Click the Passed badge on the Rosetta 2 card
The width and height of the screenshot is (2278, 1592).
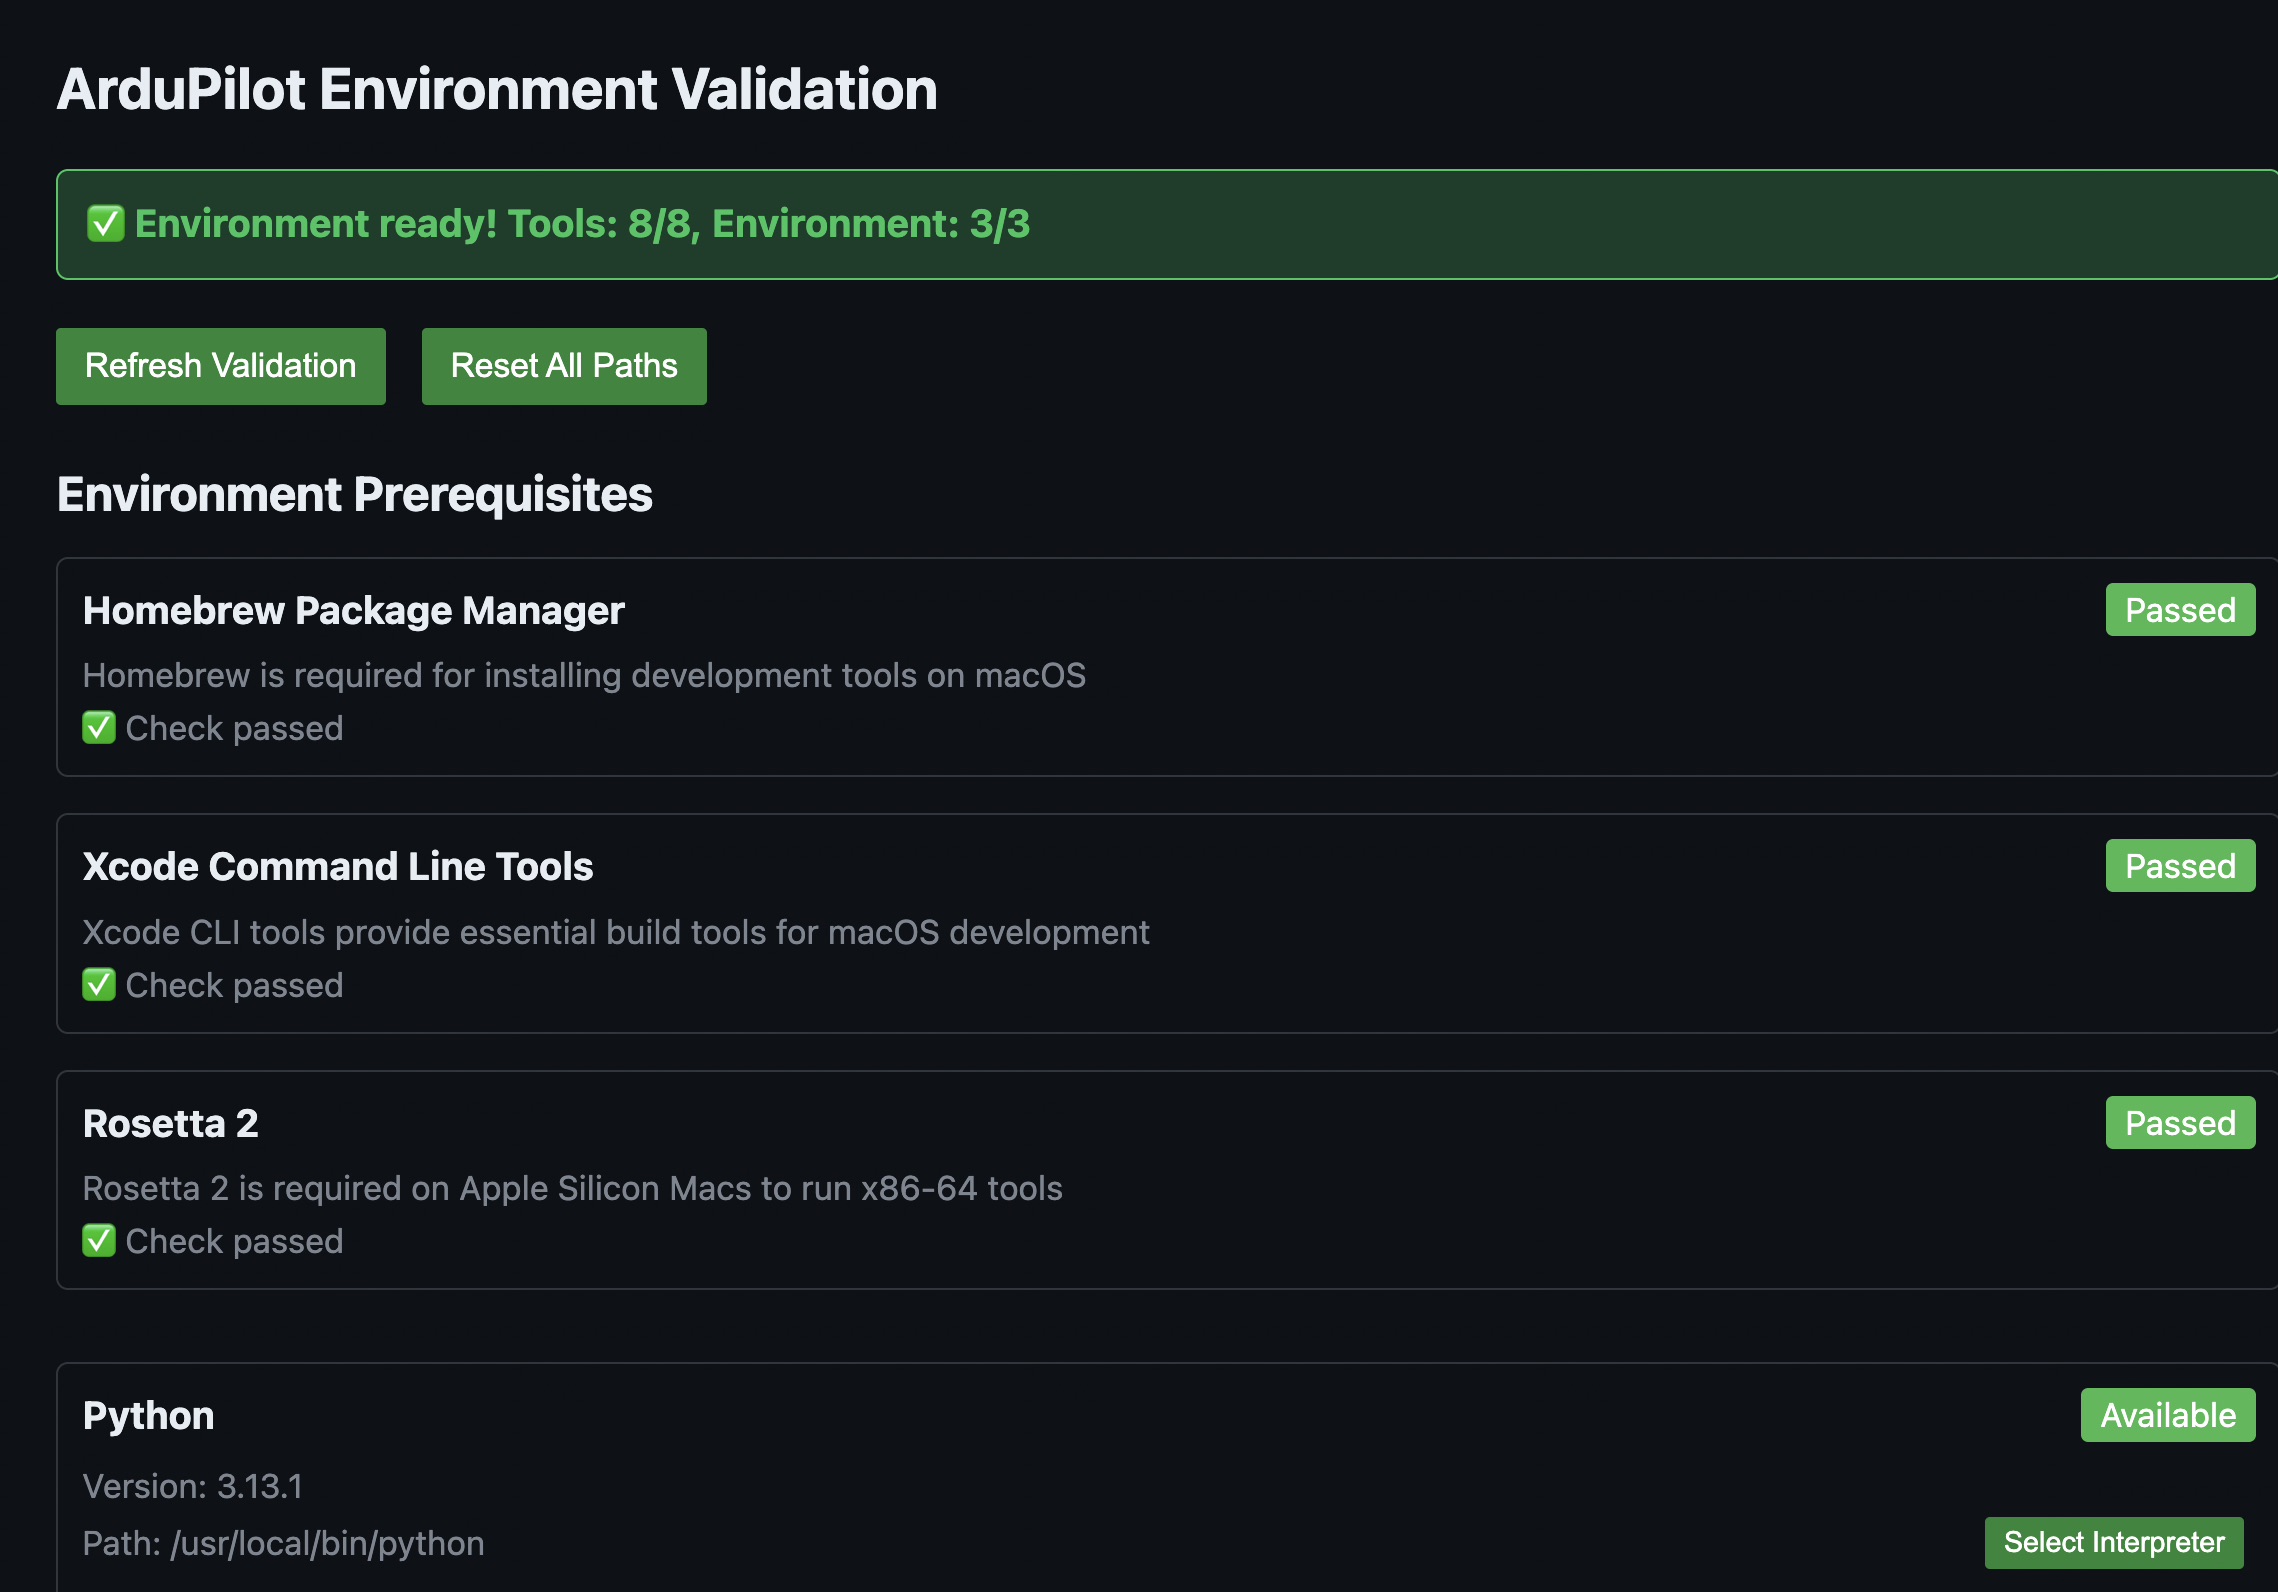coord(2179,1123)
